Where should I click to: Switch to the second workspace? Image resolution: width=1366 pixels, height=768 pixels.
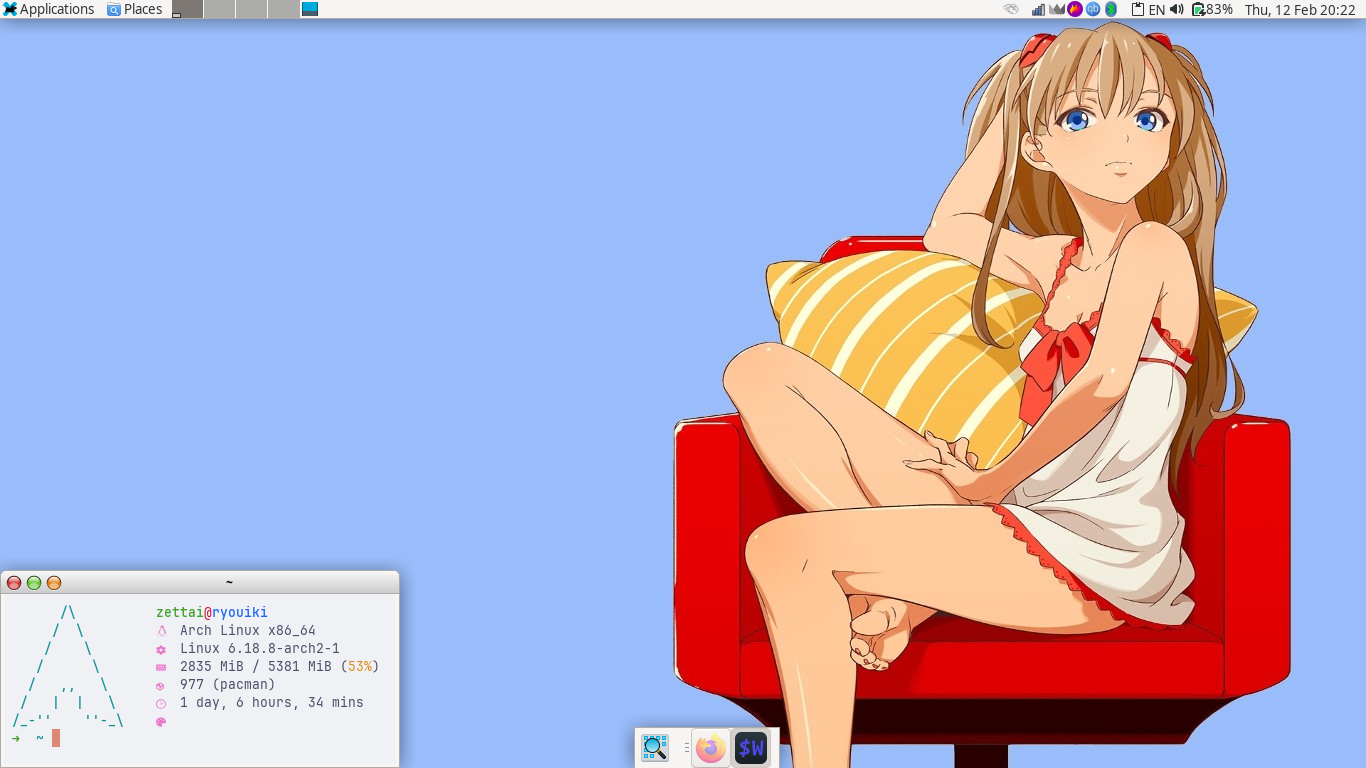(219, 9)
